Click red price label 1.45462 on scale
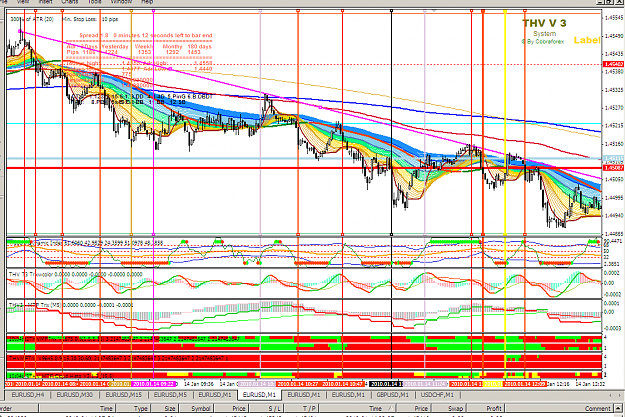Image resolution: width=625 pixels, height=417 pixels. pos(613,64)
